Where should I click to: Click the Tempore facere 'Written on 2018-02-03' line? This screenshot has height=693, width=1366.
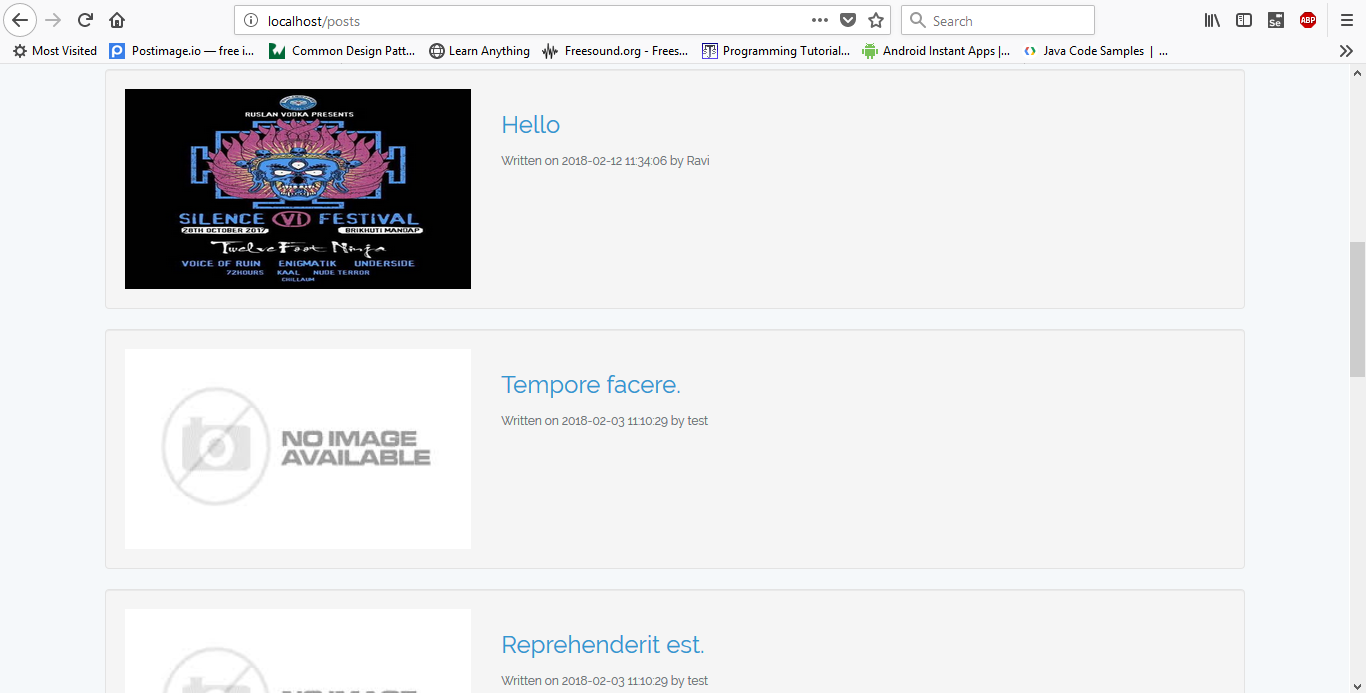tap(604, 421)
